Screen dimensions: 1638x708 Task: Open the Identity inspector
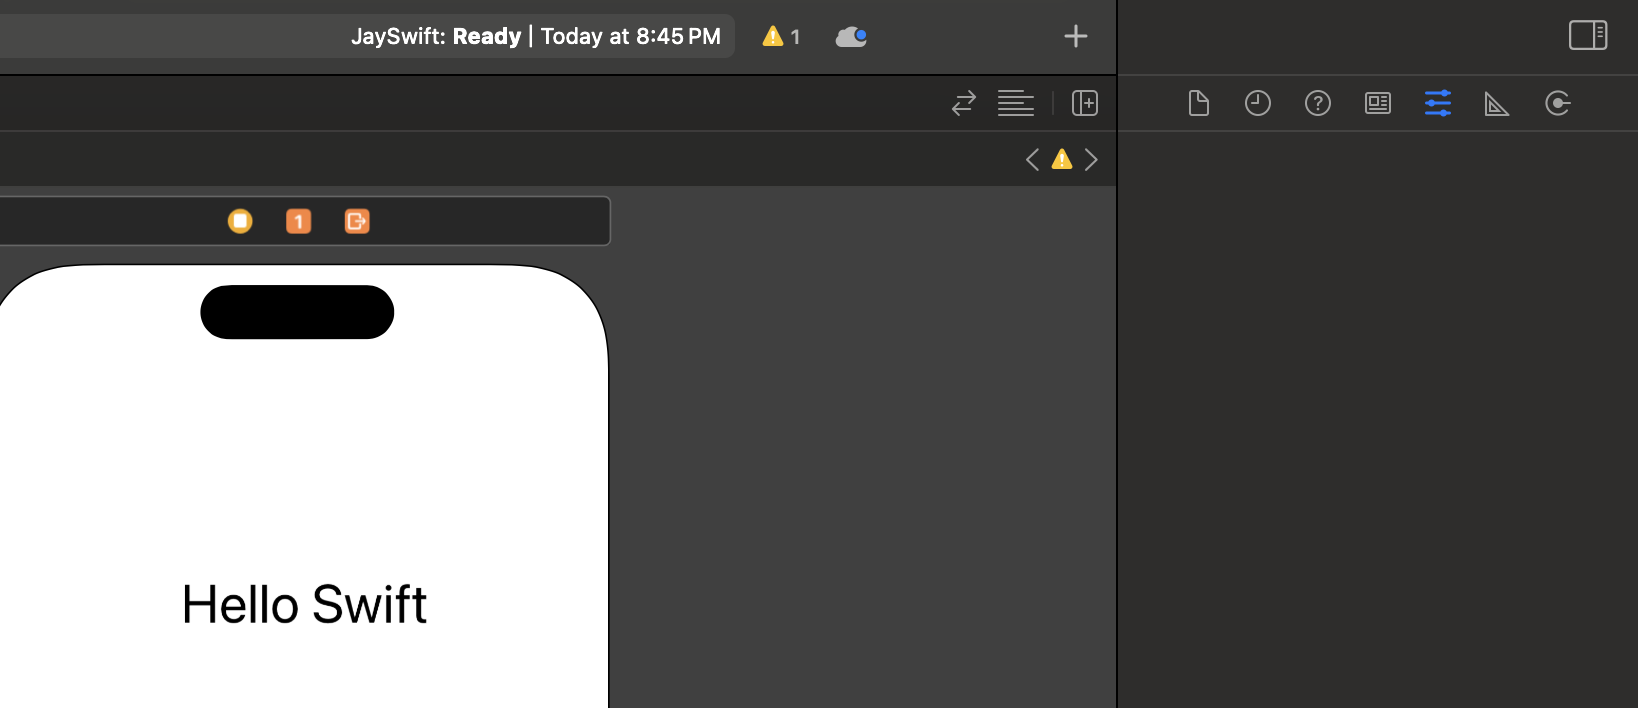pyautogui.click(x=1378, y=103)
